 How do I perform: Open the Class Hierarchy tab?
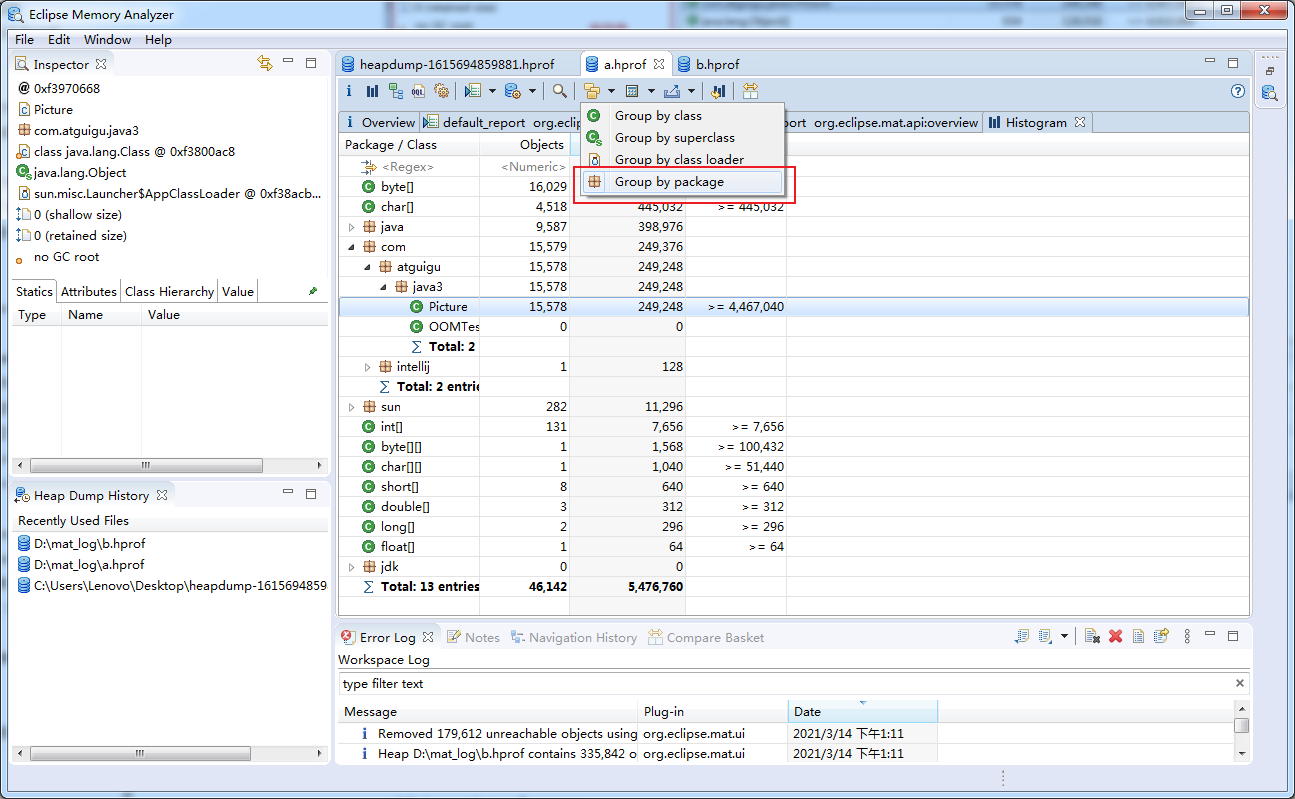(169, 291)
